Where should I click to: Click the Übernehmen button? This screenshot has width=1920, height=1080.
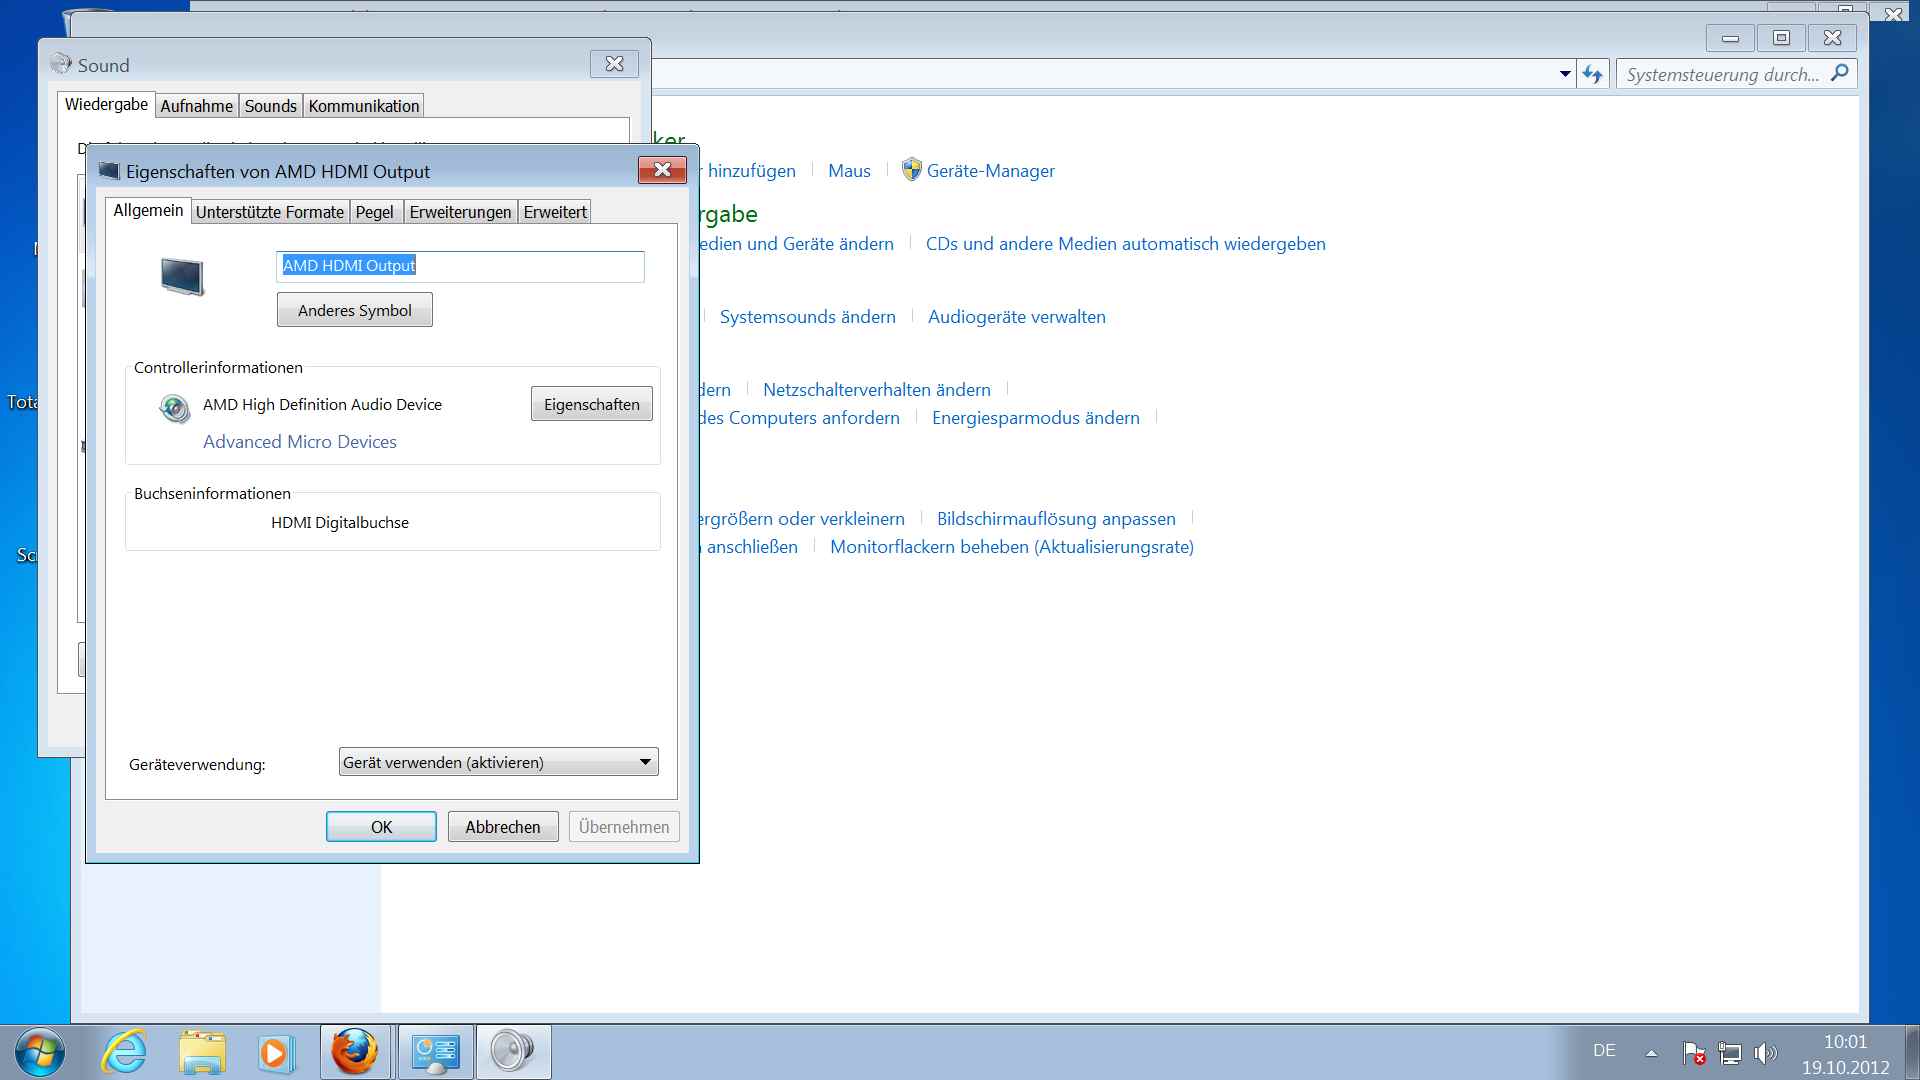pos(624,827)
